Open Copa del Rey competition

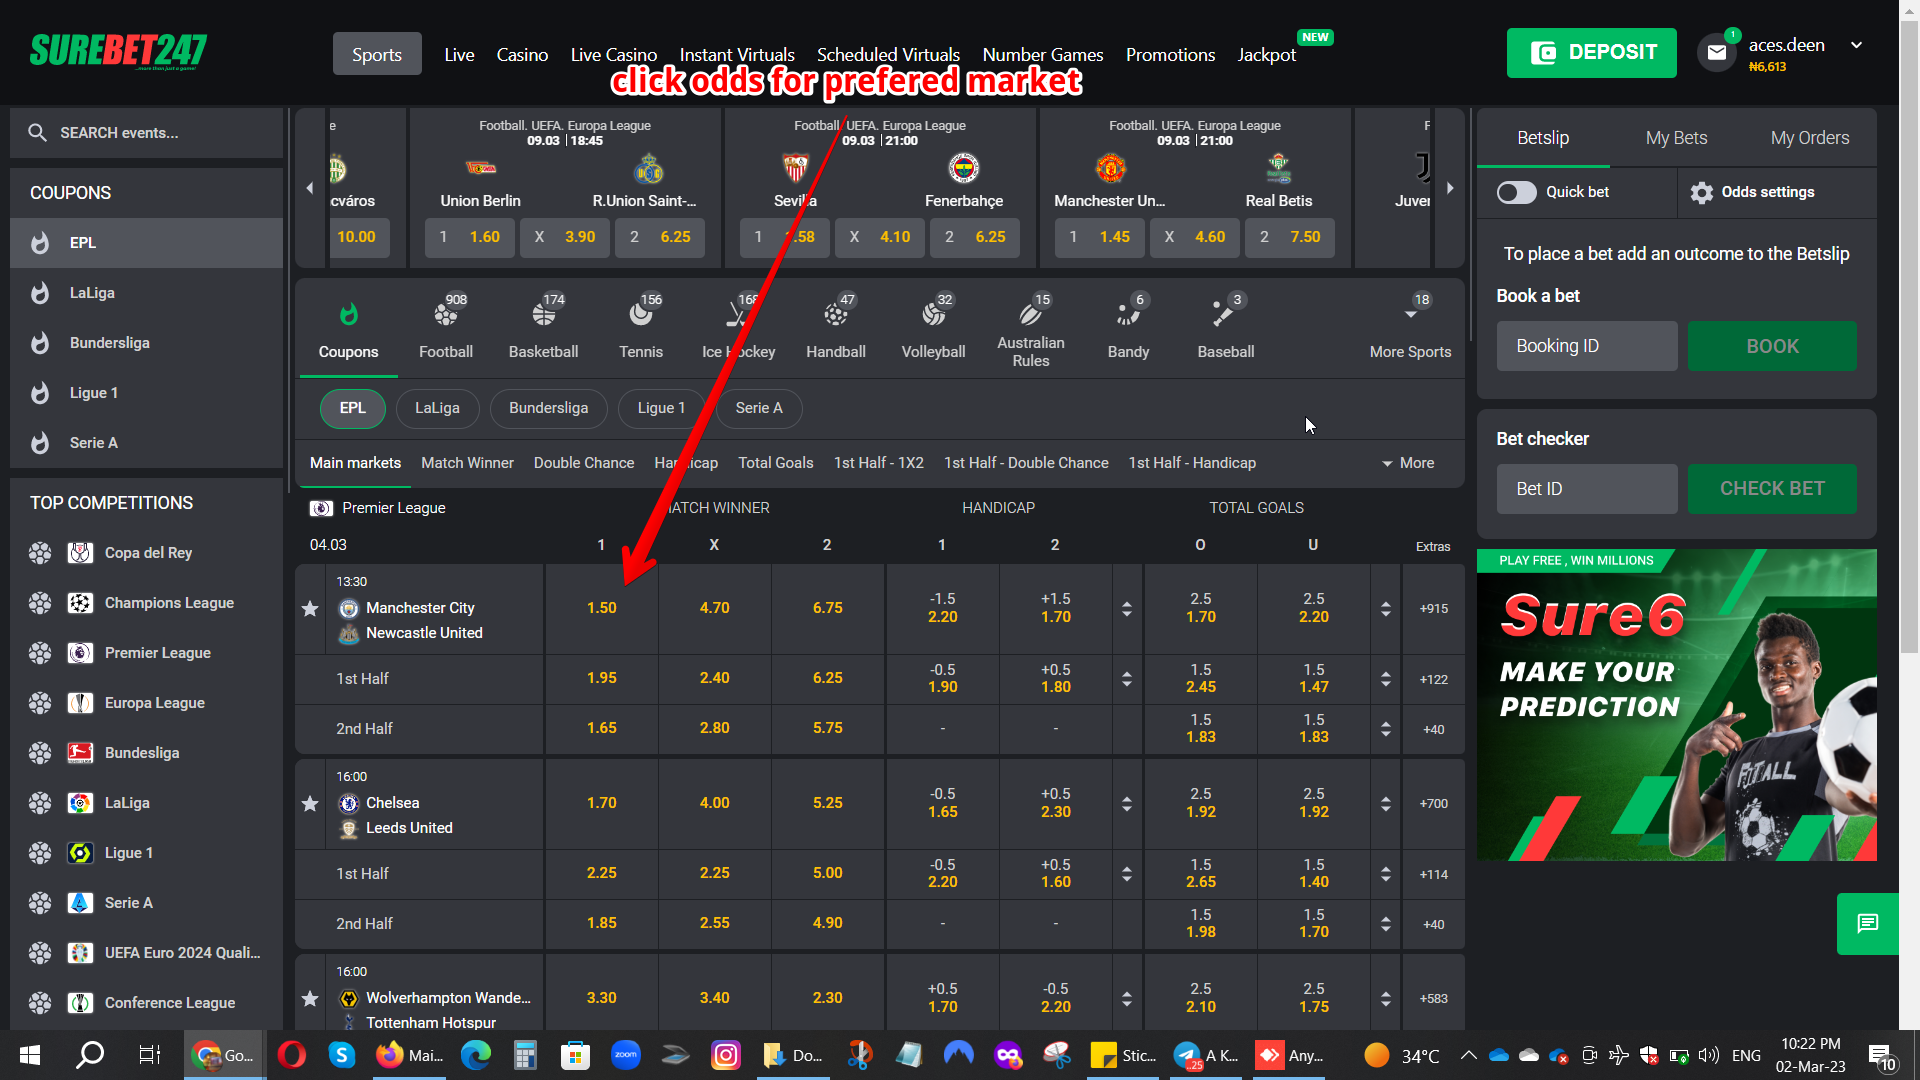tap(148, 553)
